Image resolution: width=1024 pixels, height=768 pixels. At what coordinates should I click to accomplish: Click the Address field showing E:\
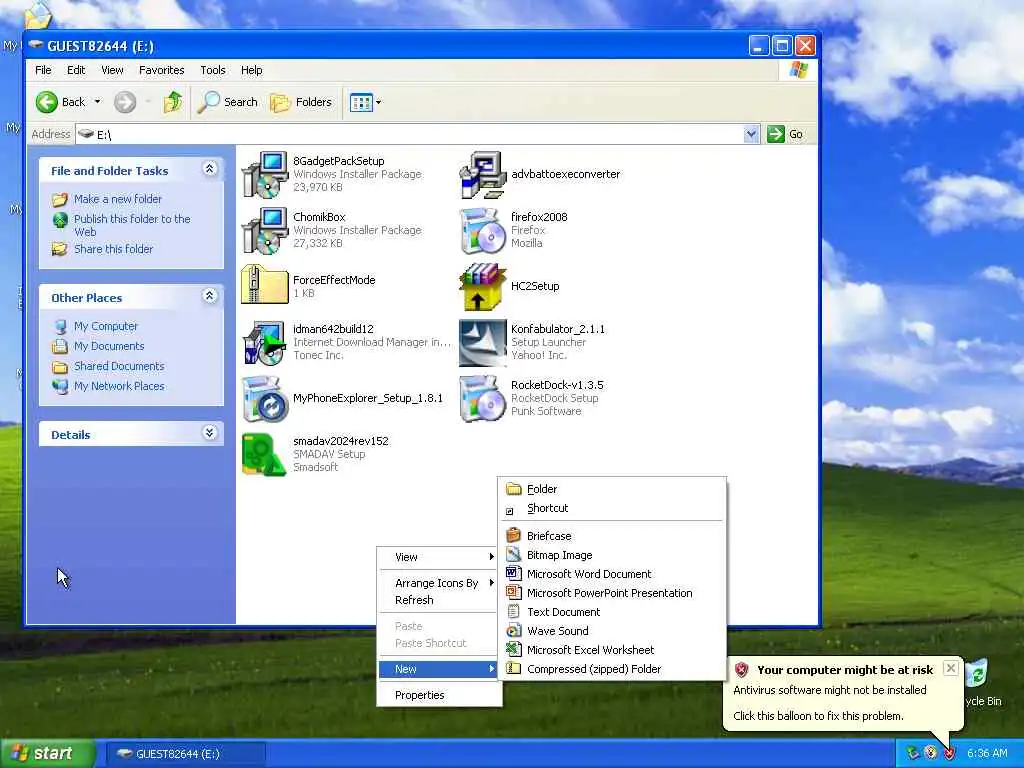coord(418,134)
